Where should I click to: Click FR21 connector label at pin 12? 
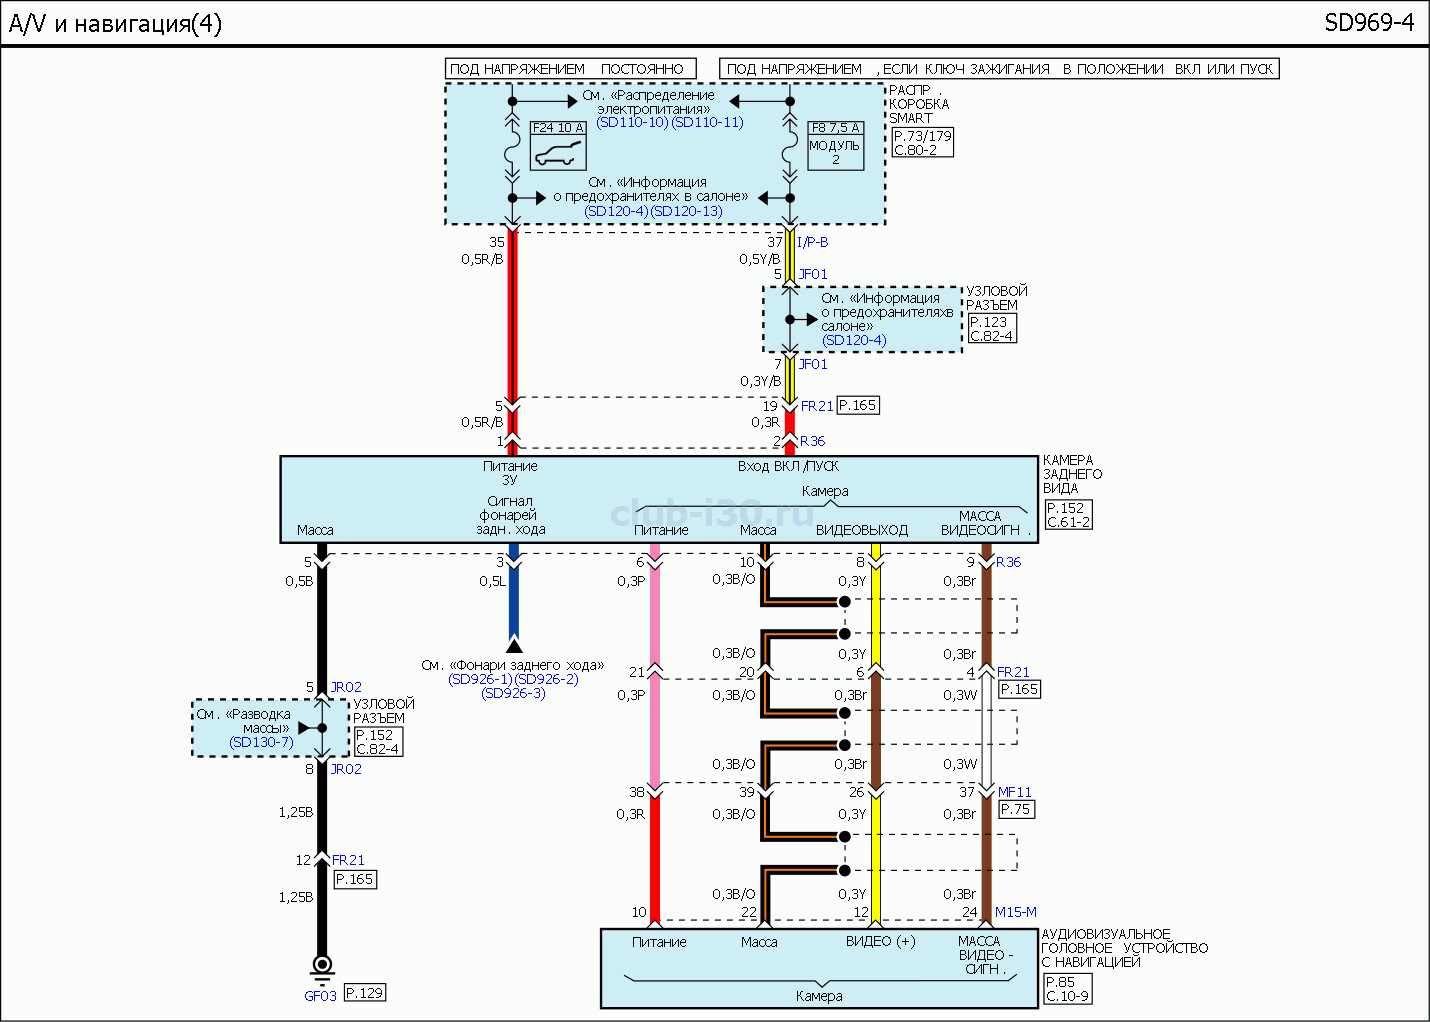pos(348,860)
